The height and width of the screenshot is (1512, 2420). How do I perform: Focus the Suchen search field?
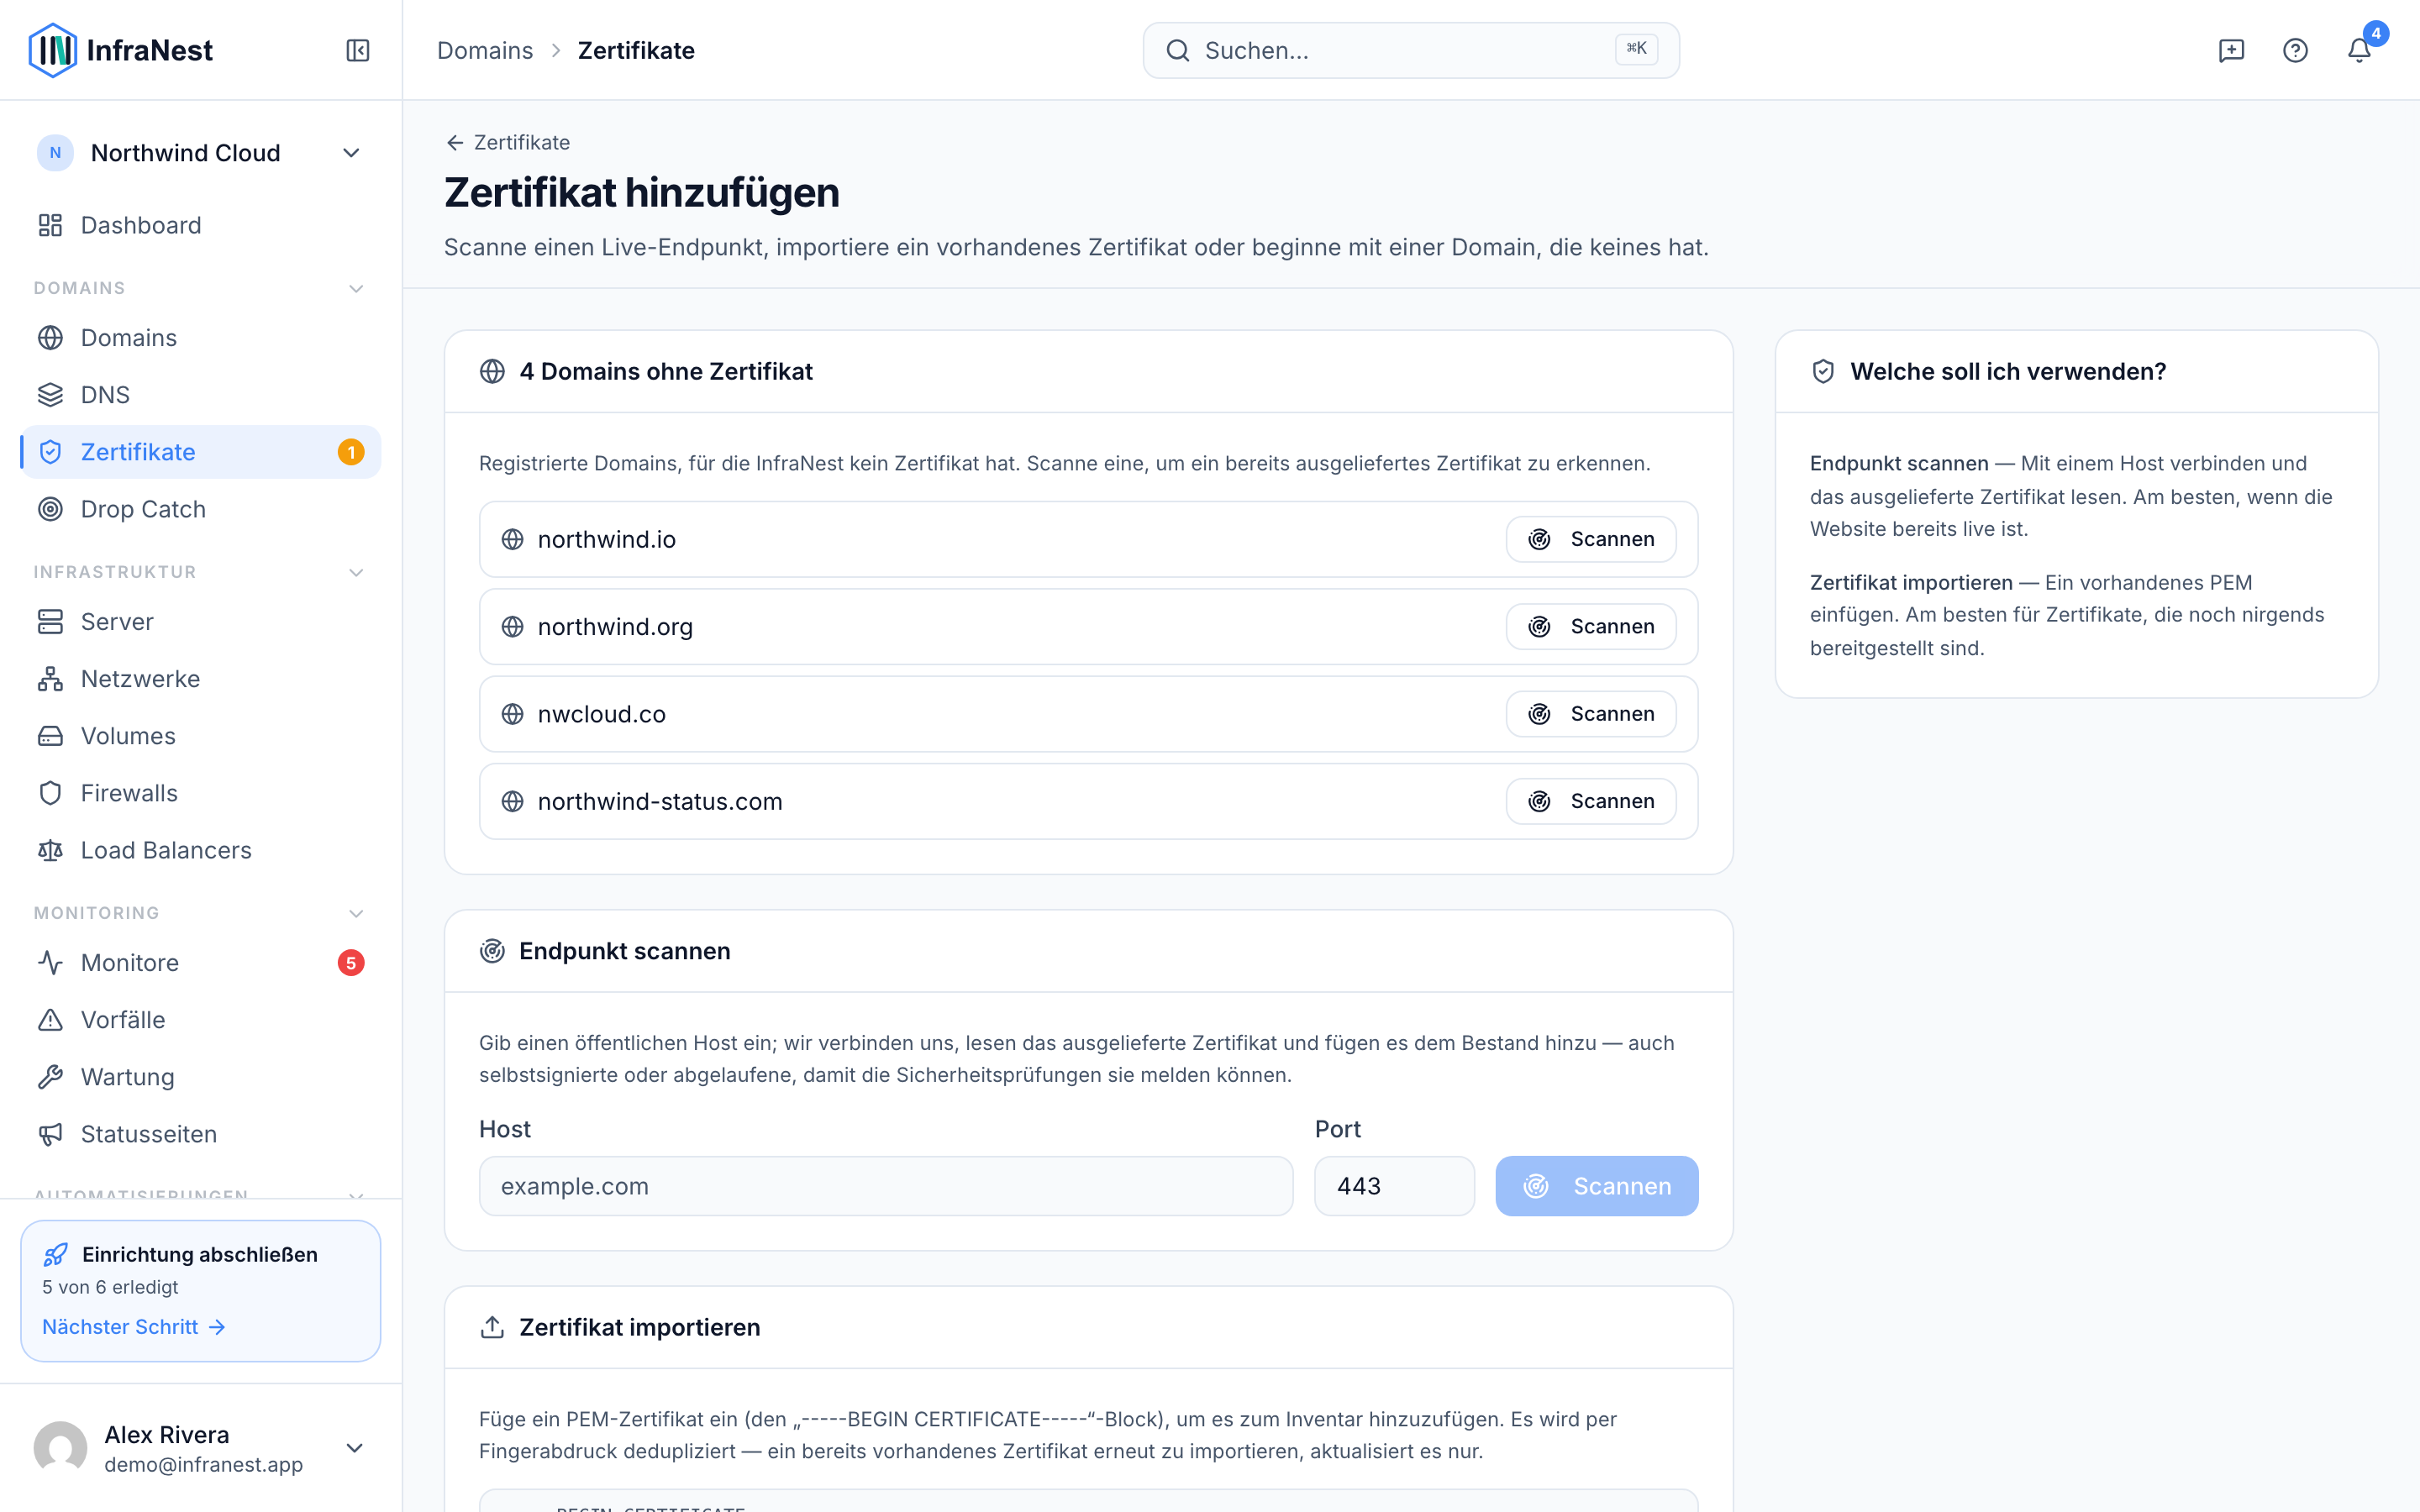coord(1411,50)
